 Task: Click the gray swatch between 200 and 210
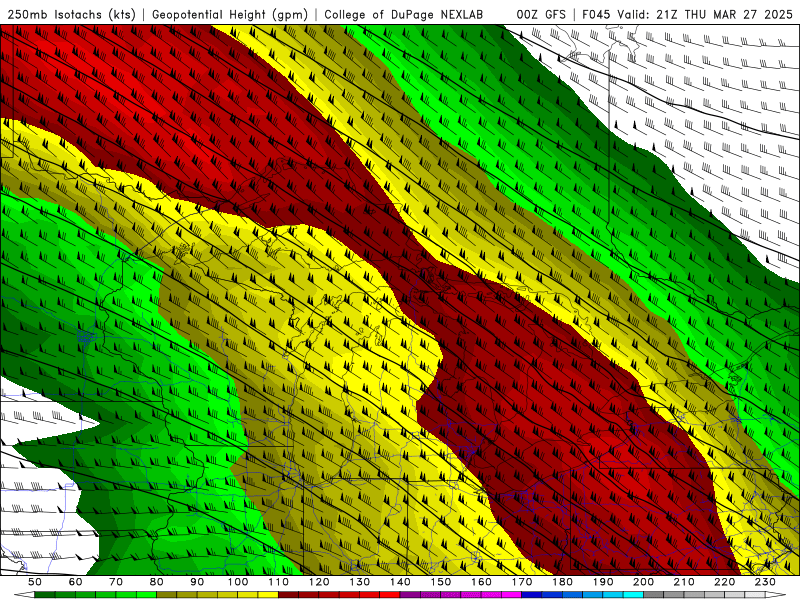(x=654, y=595)
